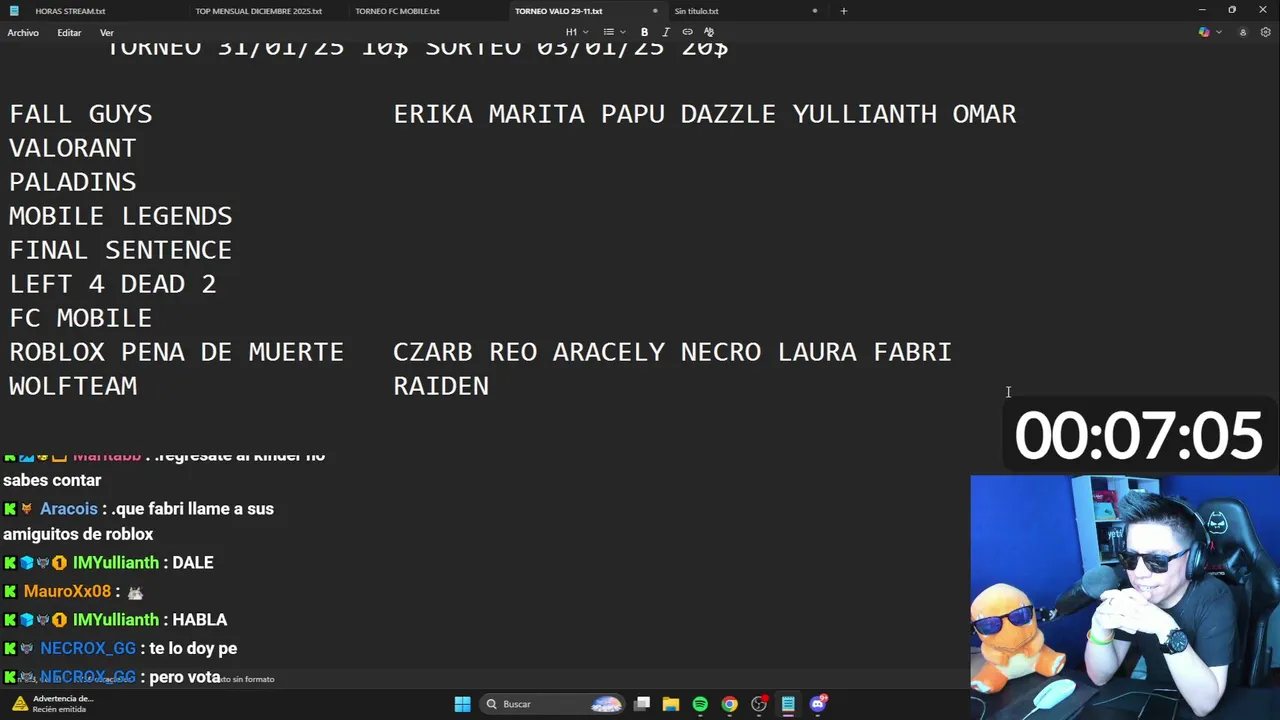Click the name OMAR in Fall Guys row
Viewport: 1280px width, 720px height.
[x=985, y=114]
